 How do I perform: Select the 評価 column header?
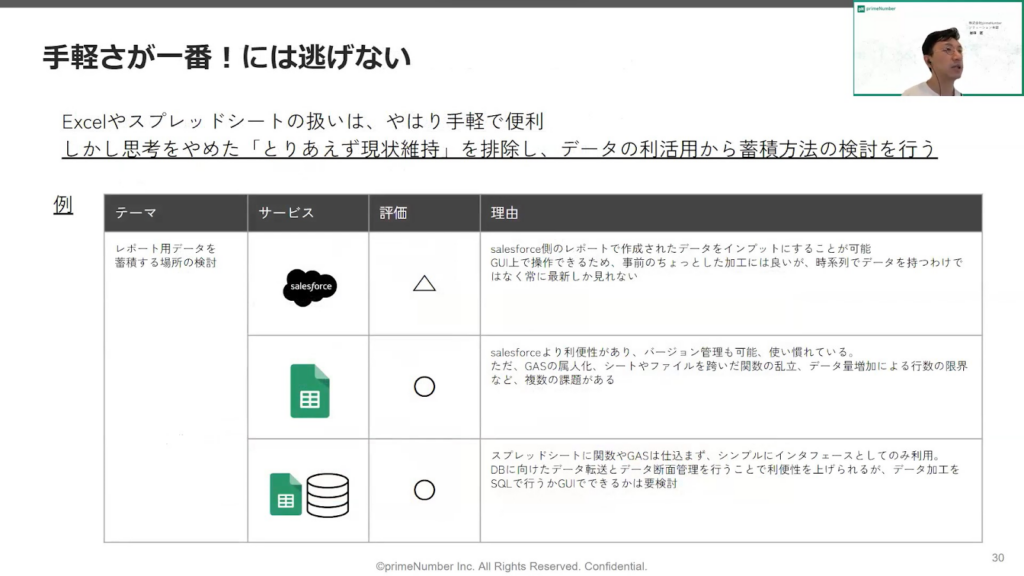tap(394, 213)
